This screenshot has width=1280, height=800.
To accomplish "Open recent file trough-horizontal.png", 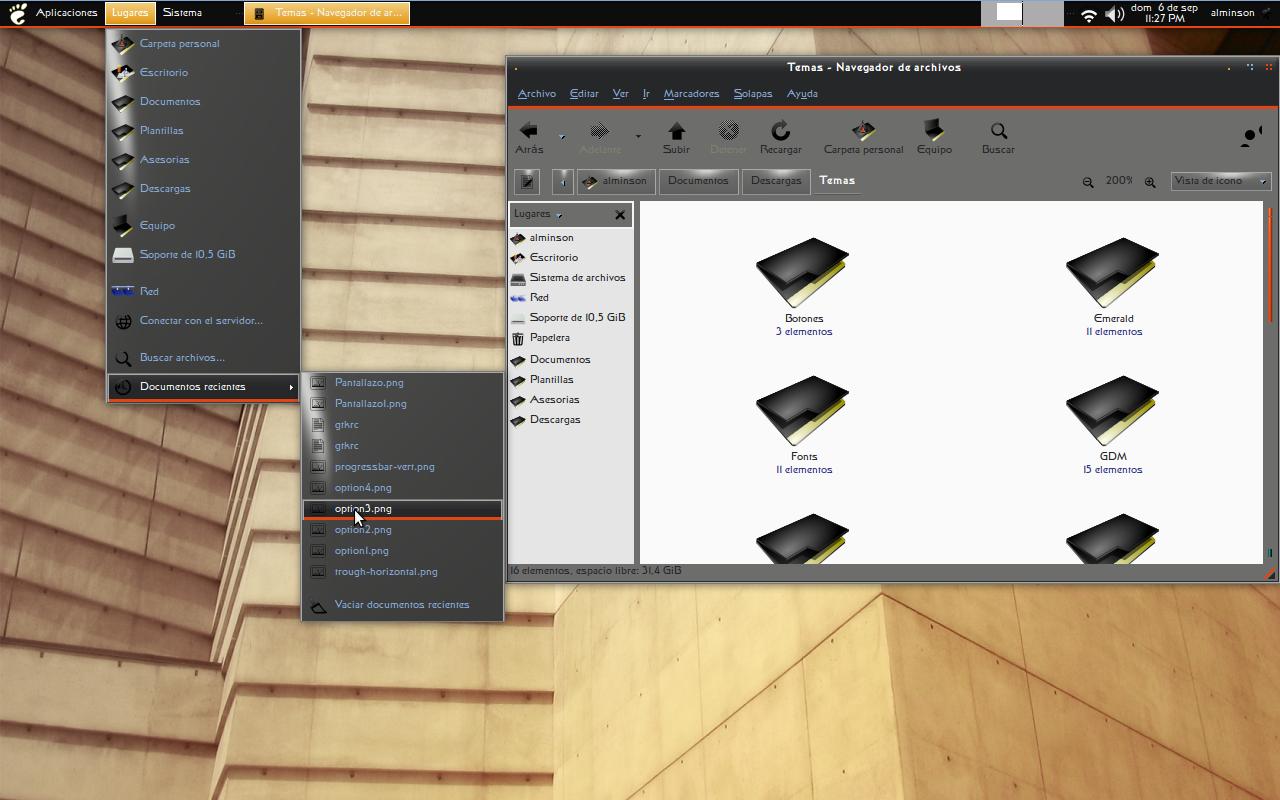I will pyautogui.click(x=402, y=572).
